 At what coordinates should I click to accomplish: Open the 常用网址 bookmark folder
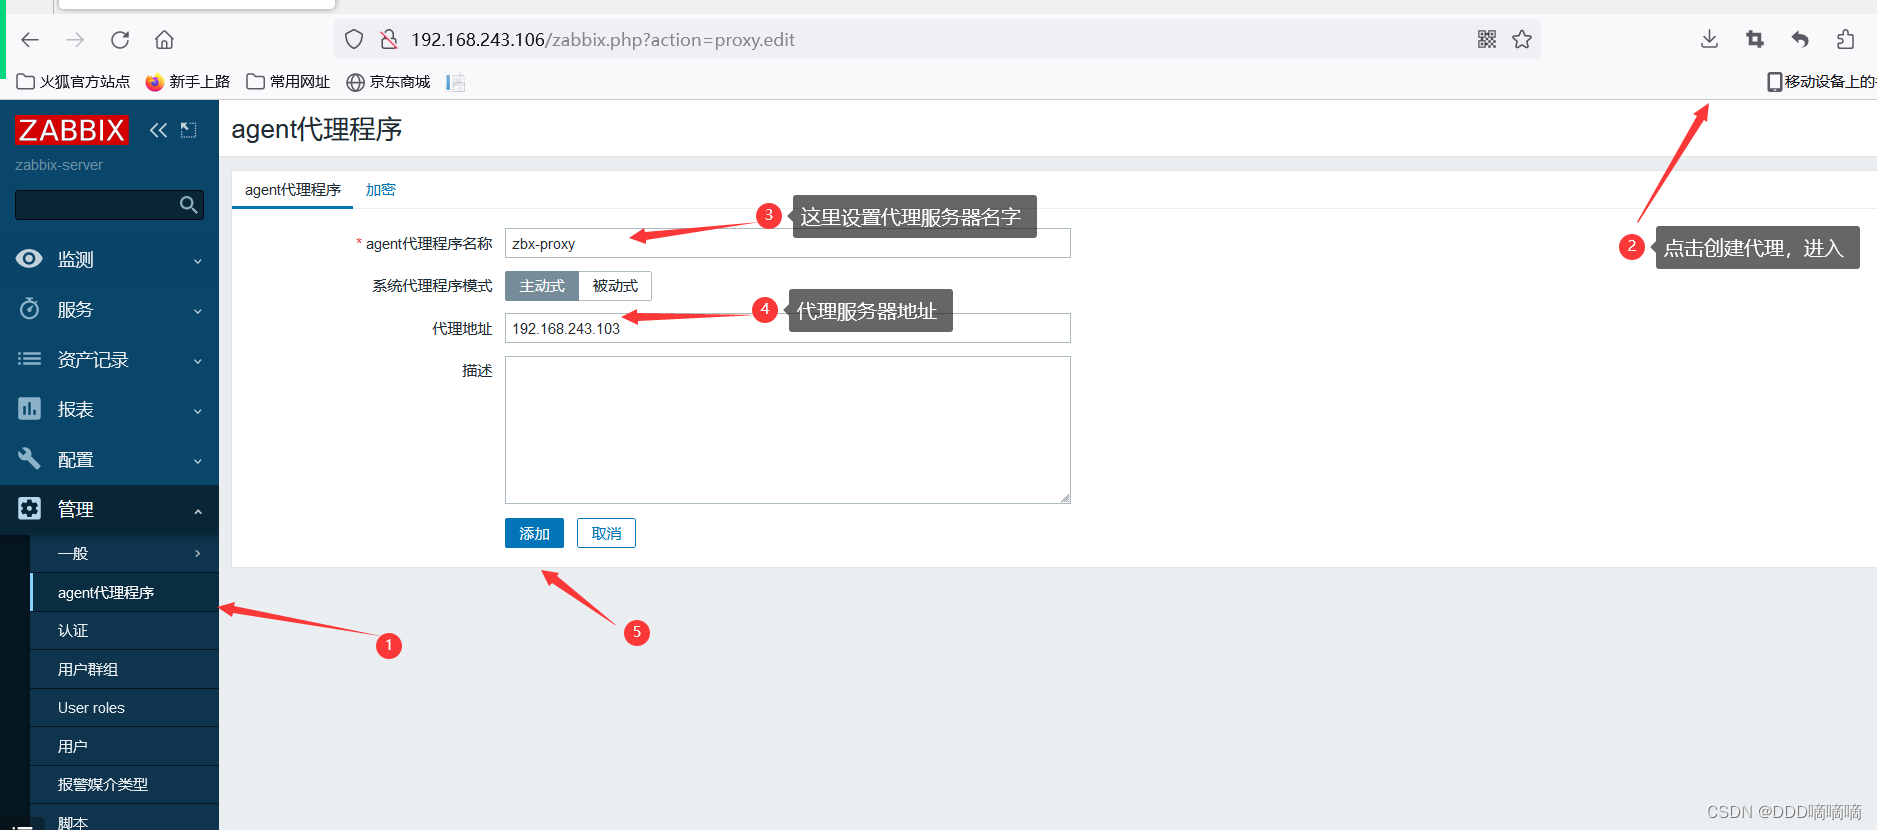tap(288, 82)
